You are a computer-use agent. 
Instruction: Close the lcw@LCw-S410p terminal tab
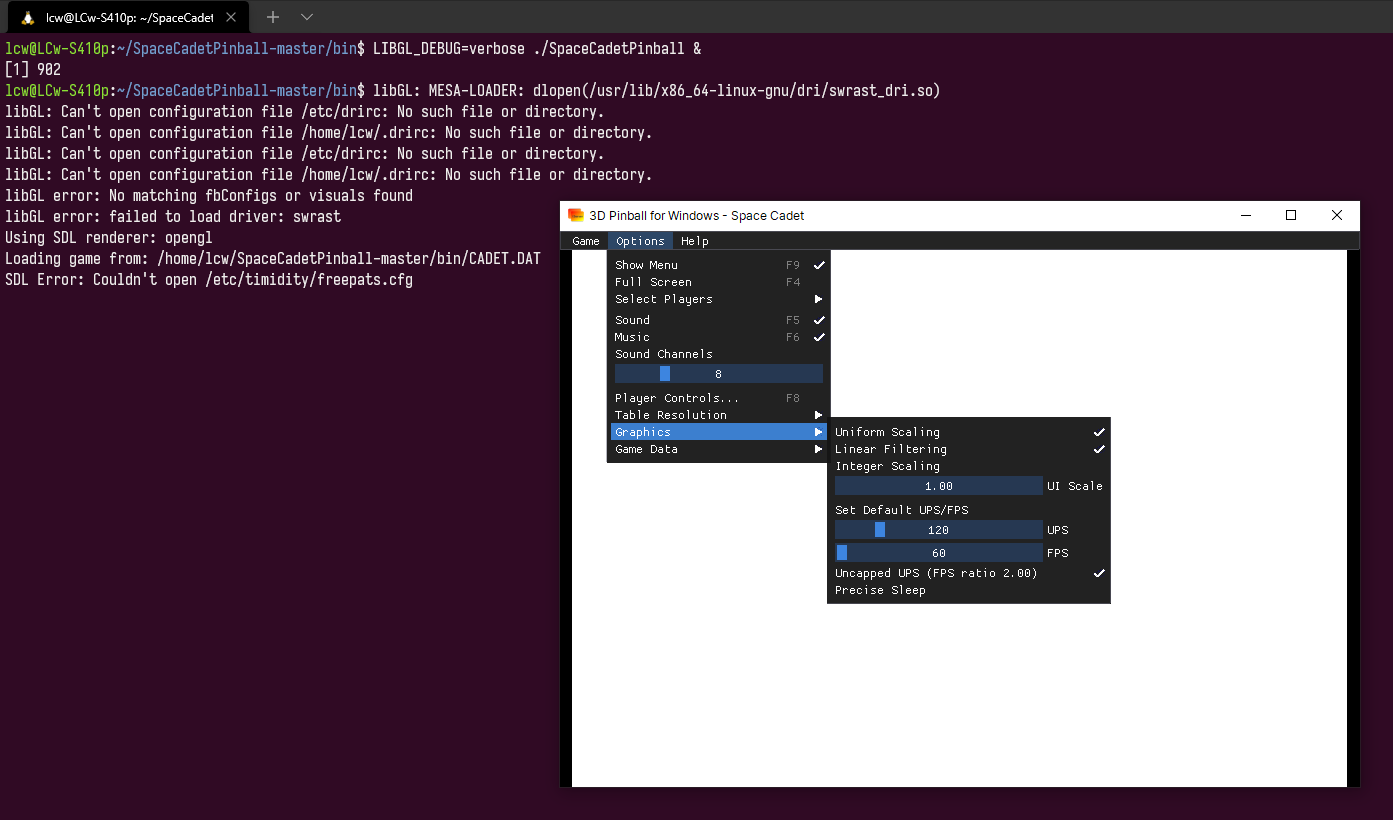coord(233,17)
